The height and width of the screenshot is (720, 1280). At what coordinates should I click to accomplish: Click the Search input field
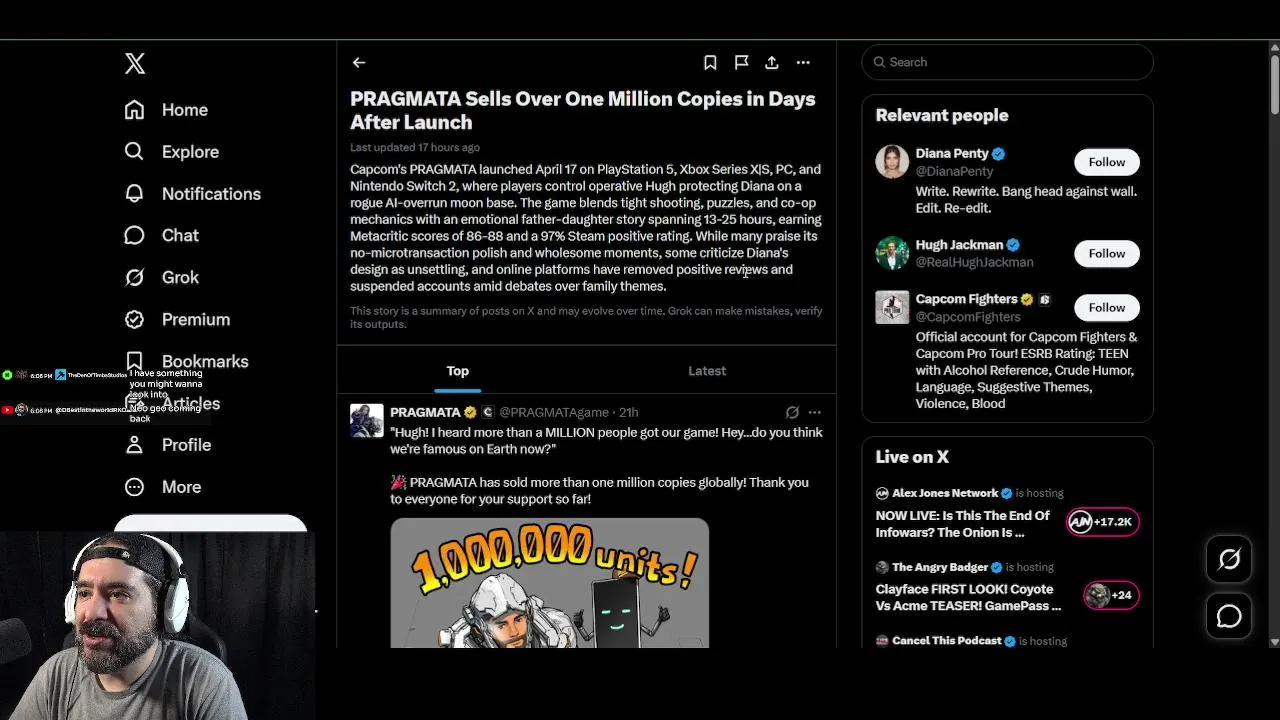(1007, 62)
